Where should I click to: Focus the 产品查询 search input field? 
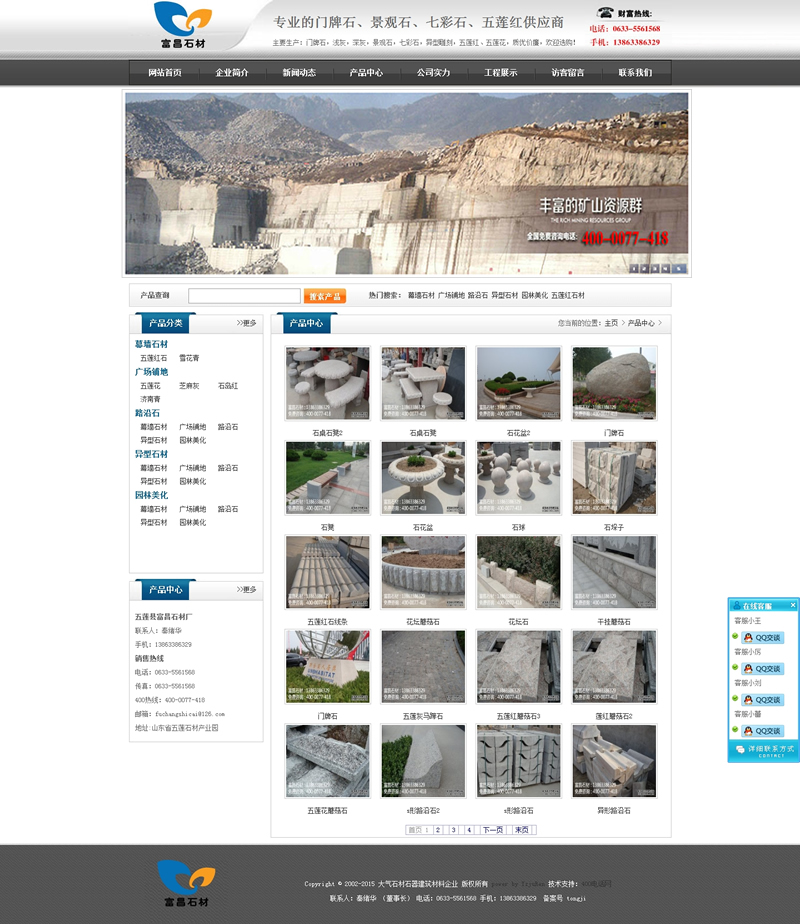tap(244, 296)
